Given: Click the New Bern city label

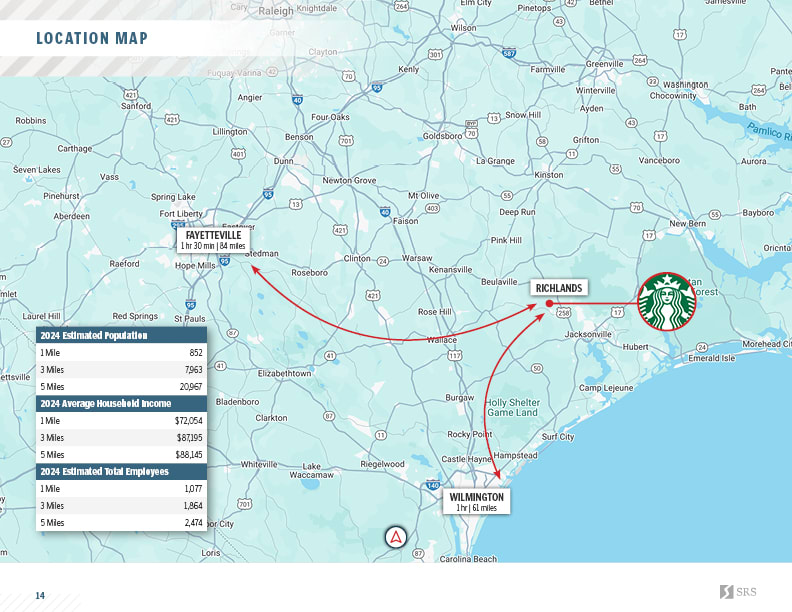Looking at the screenshot, I should point(687,223).
